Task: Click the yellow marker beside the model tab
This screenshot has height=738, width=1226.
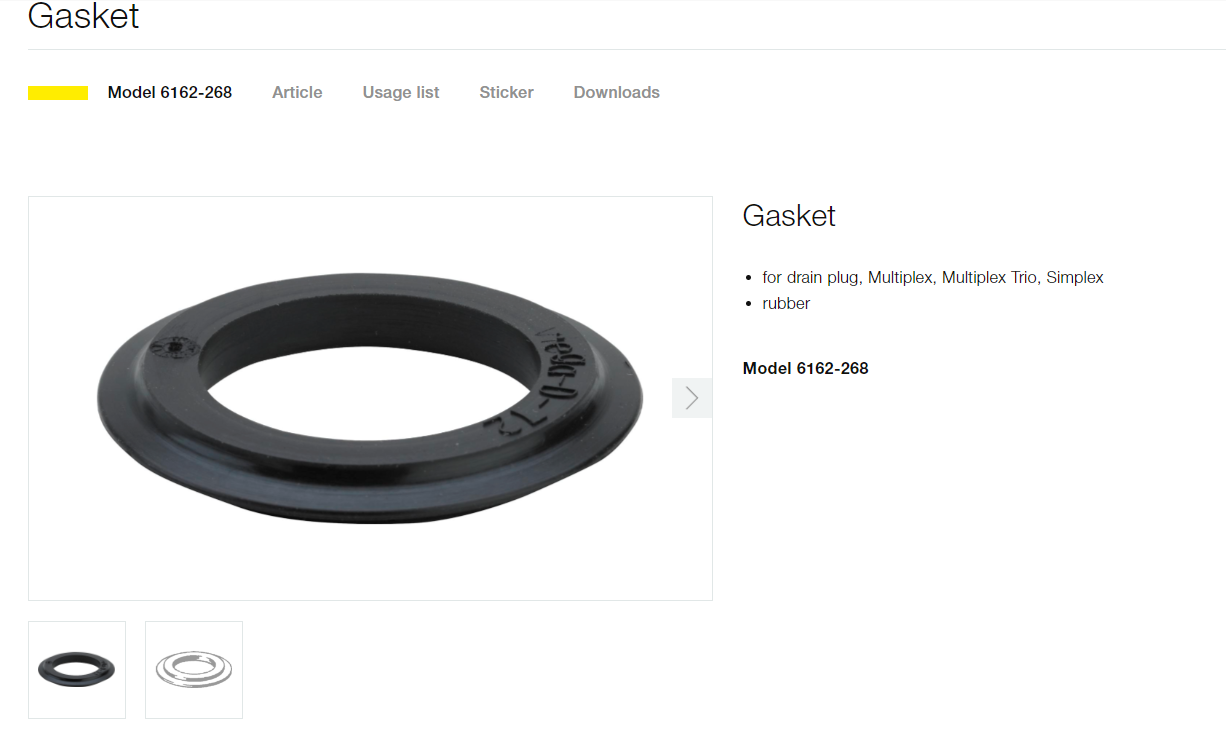Action: [58, 93]
